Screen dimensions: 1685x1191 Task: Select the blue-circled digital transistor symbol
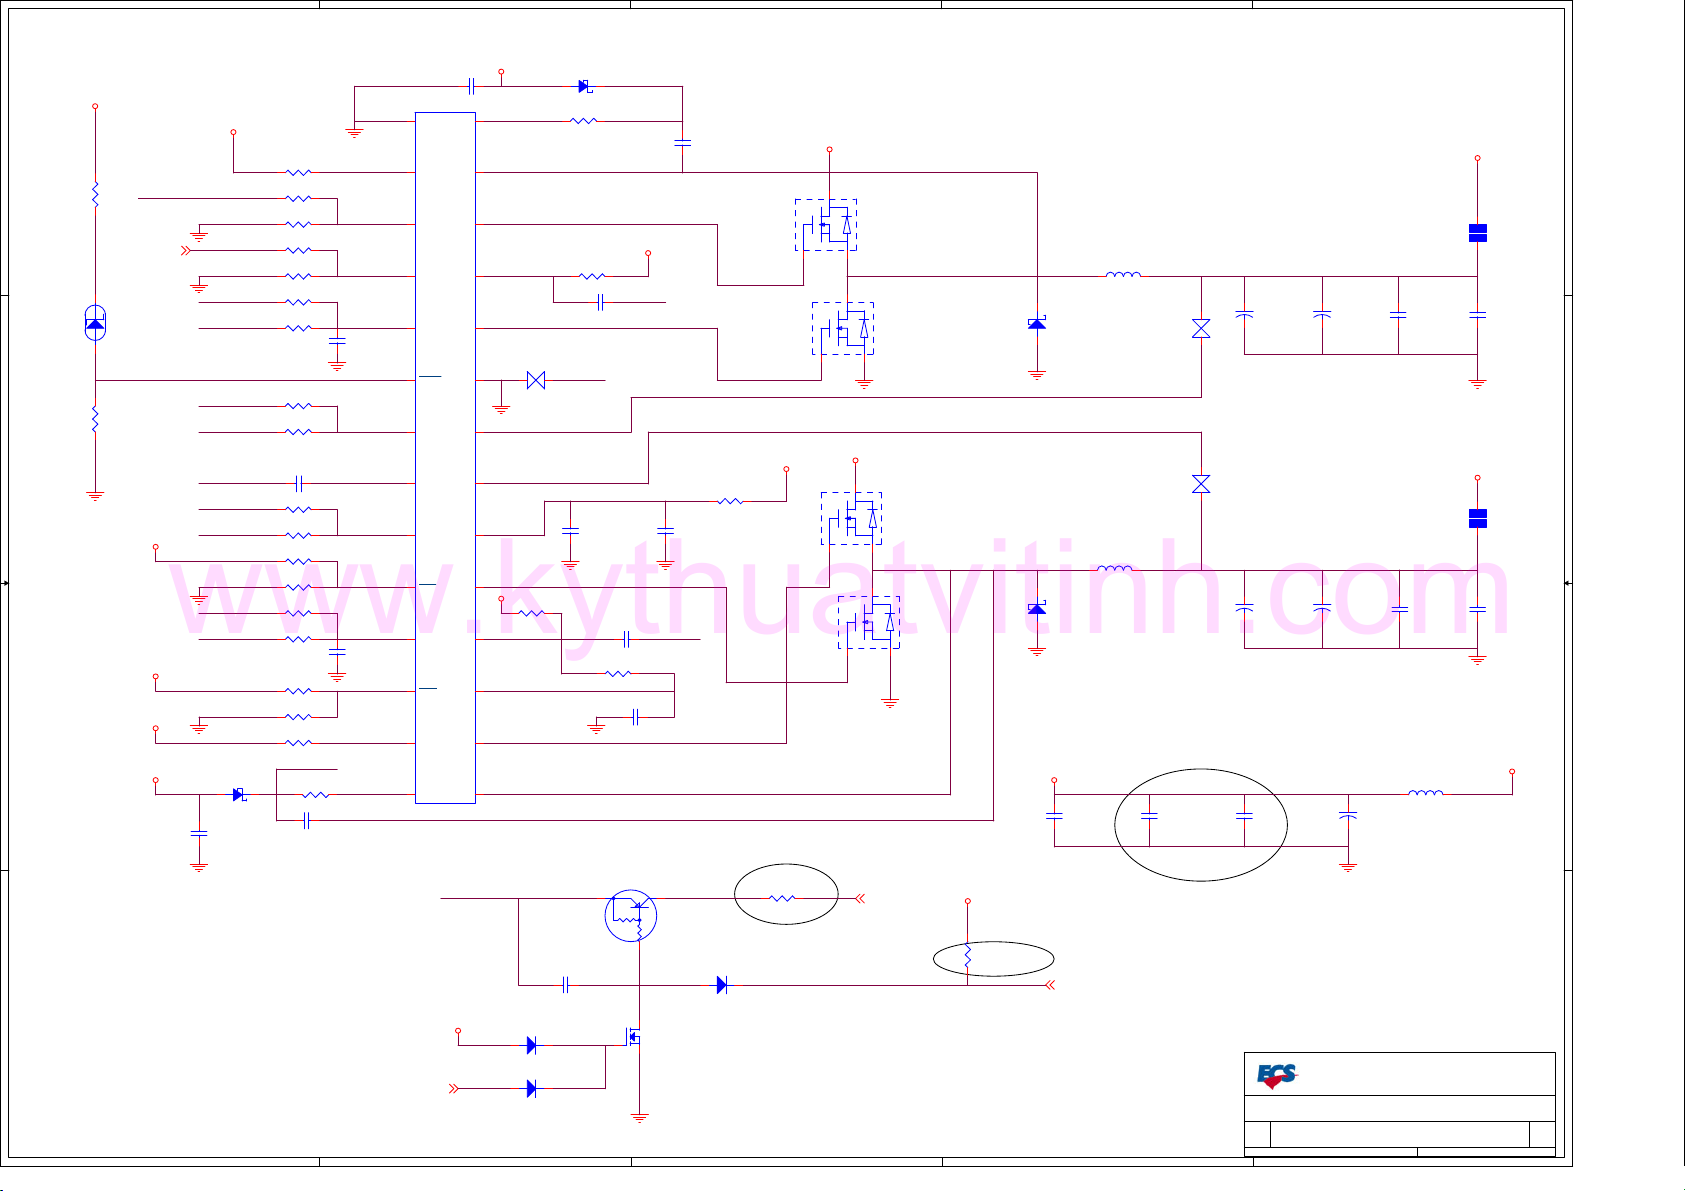tap(631, 915)
